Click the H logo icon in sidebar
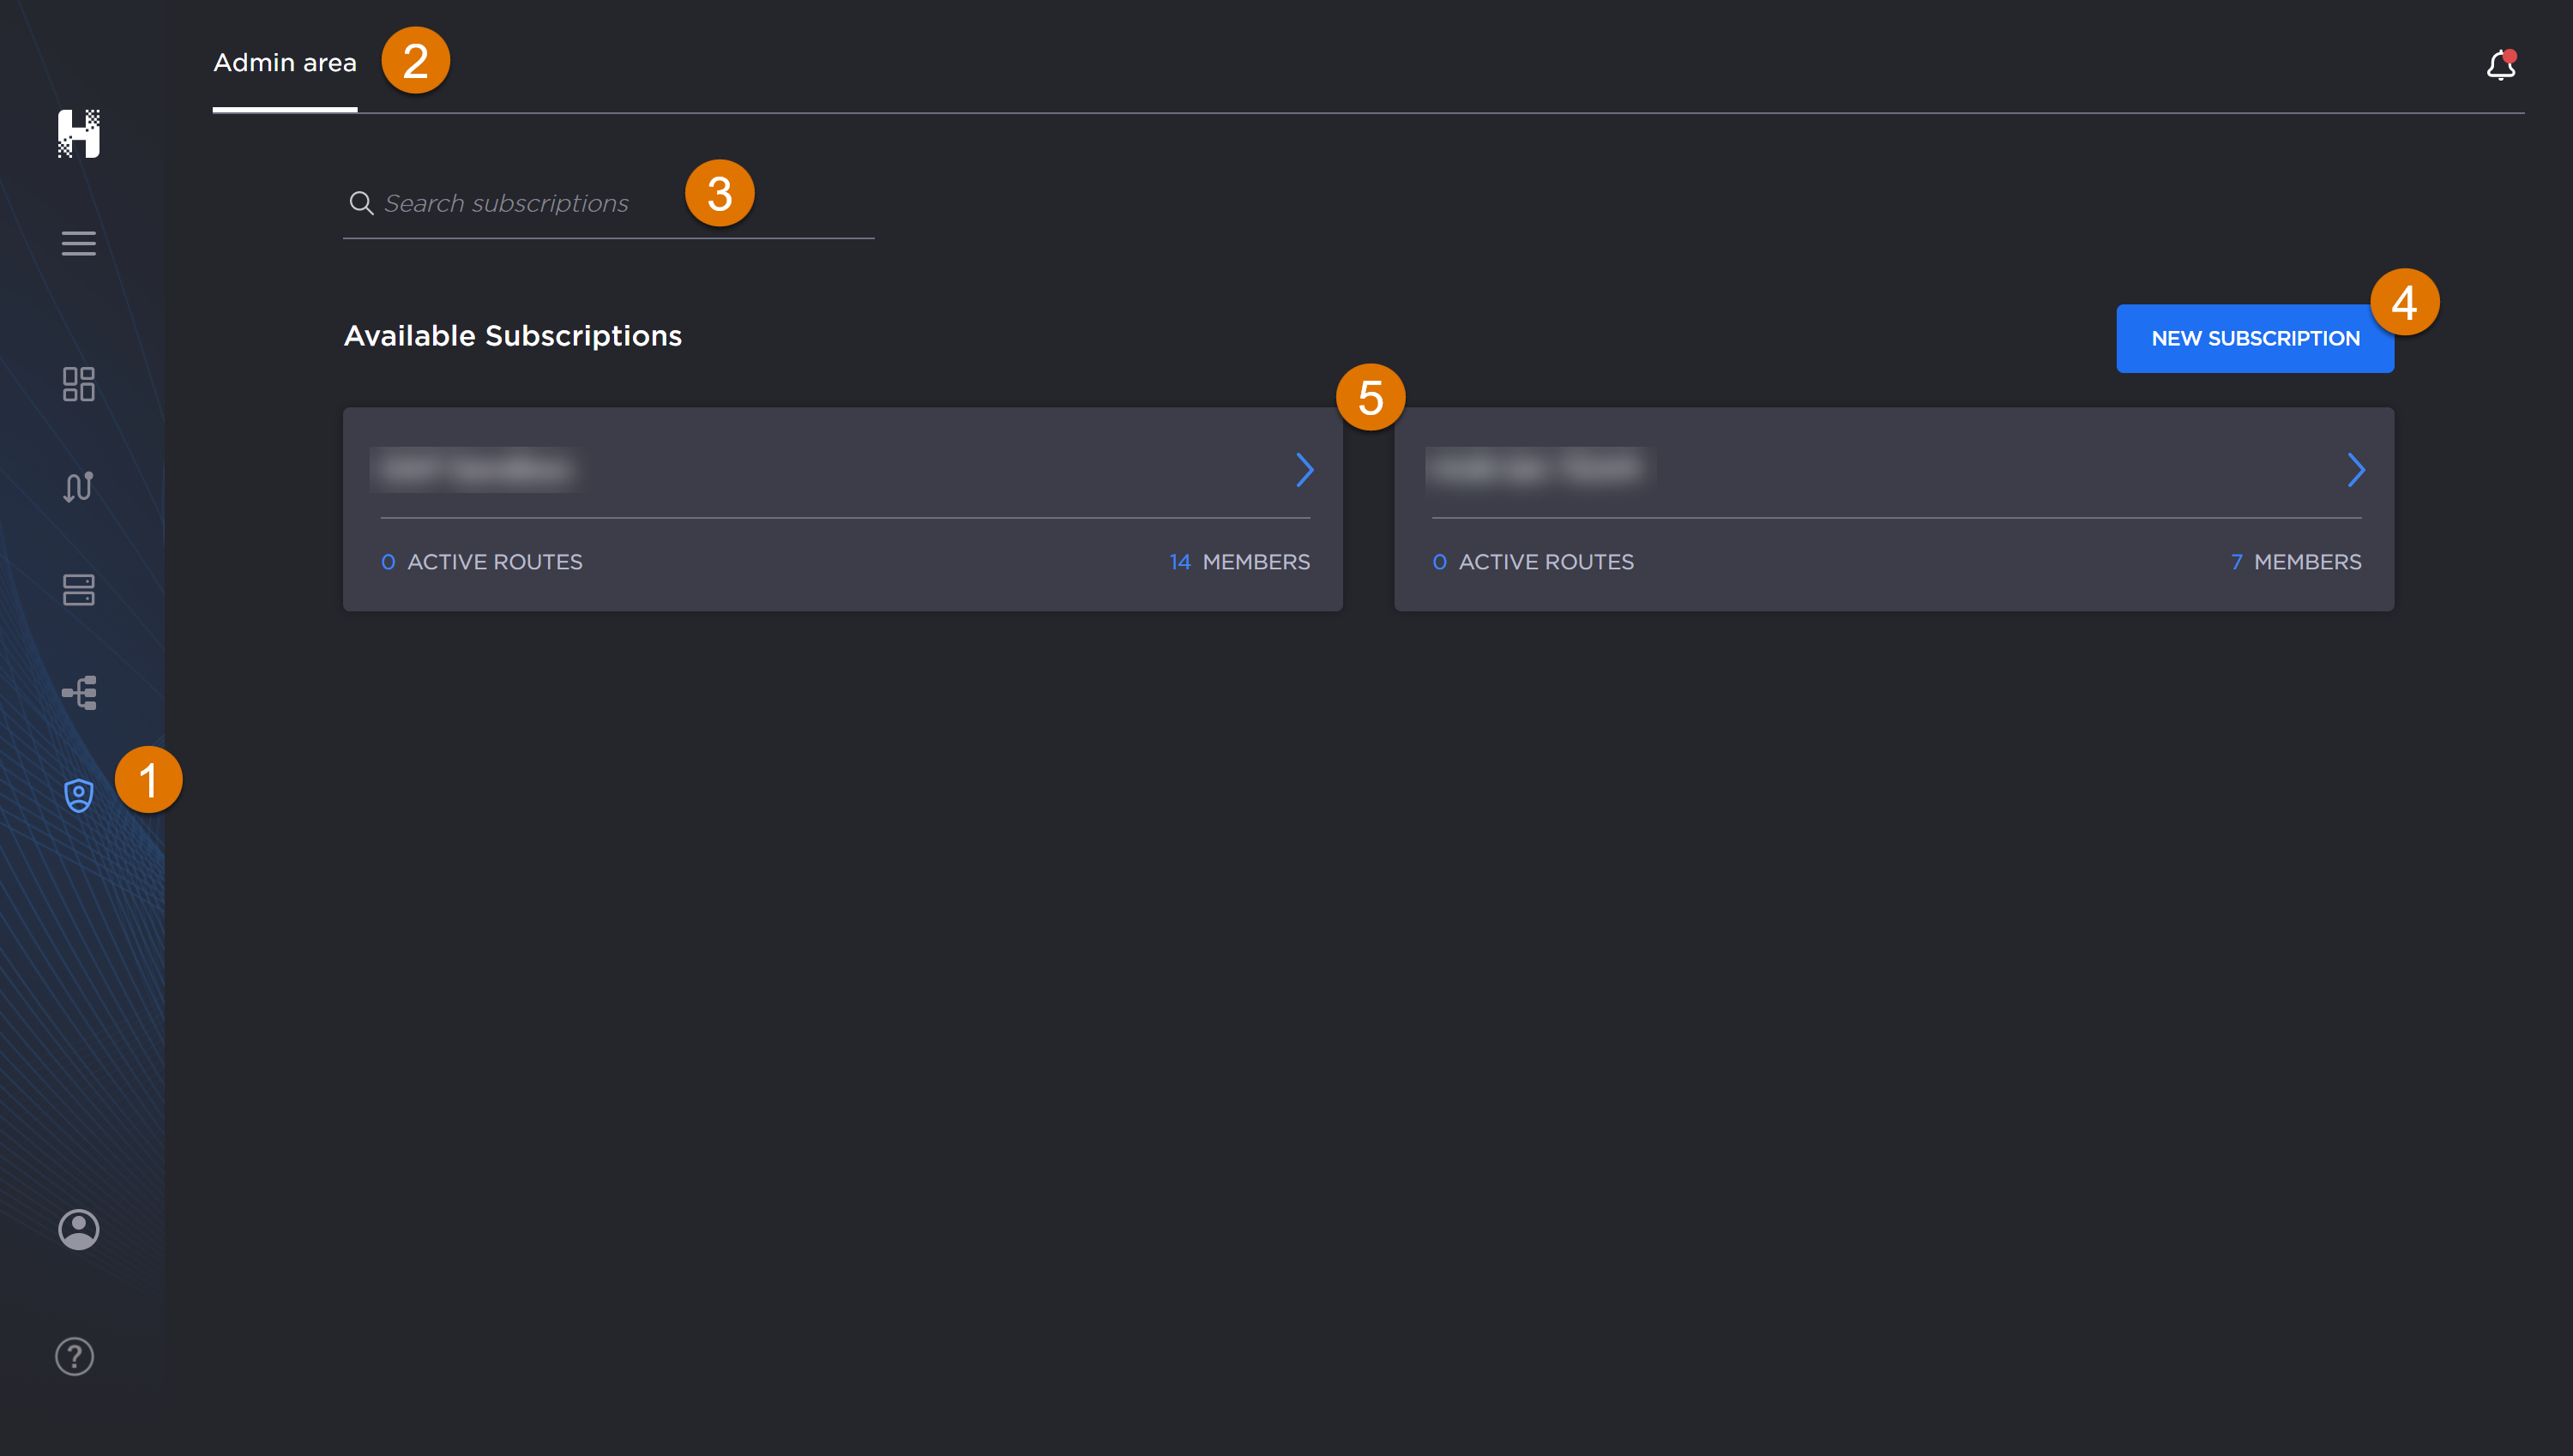 (x=78, y=133)
